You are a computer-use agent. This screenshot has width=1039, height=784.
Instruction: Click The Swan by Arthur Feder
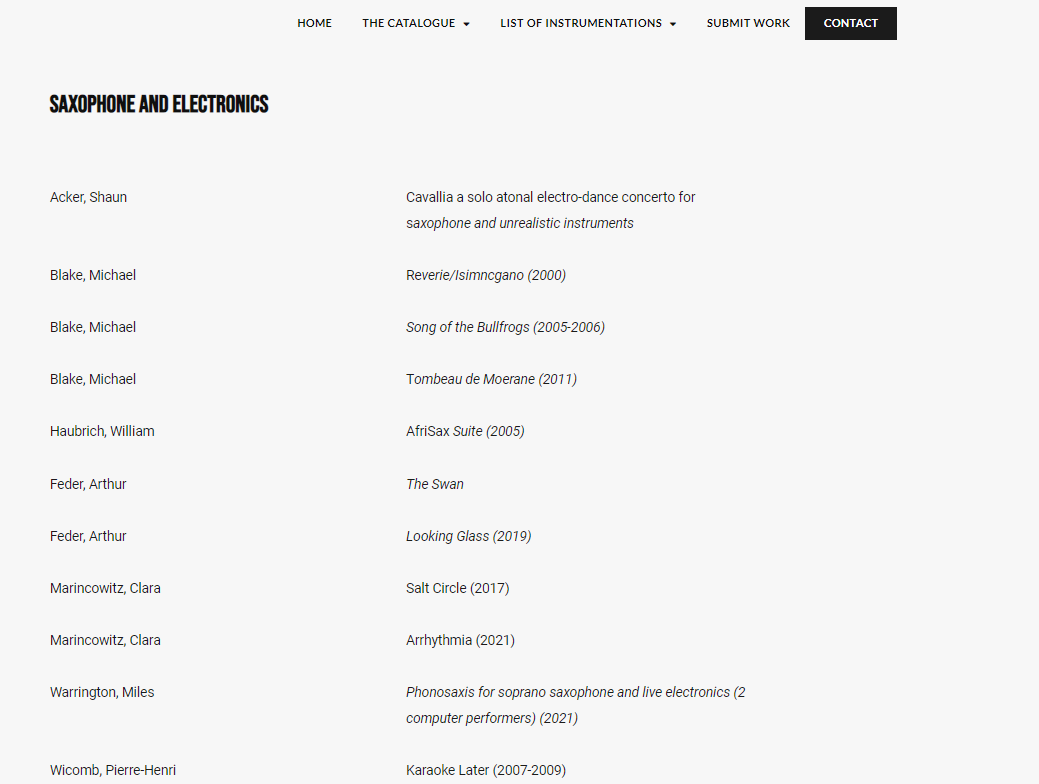[434, 484]
